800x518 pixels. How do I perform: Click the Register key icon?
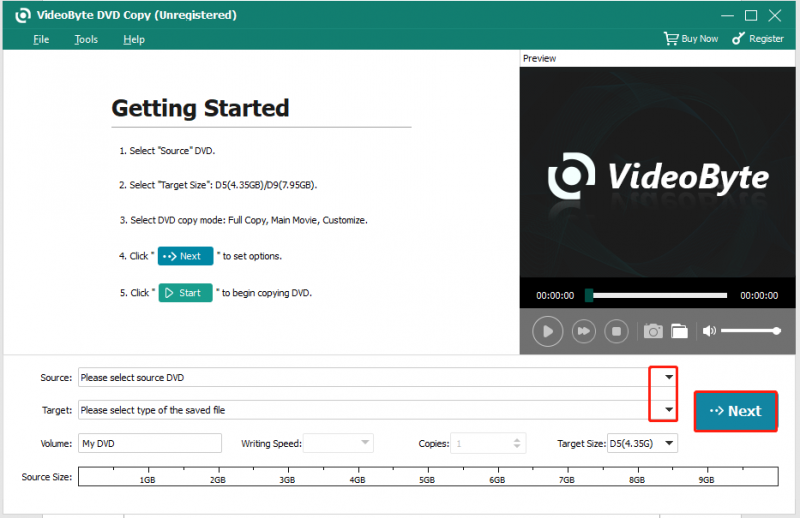tap(738, 38)
